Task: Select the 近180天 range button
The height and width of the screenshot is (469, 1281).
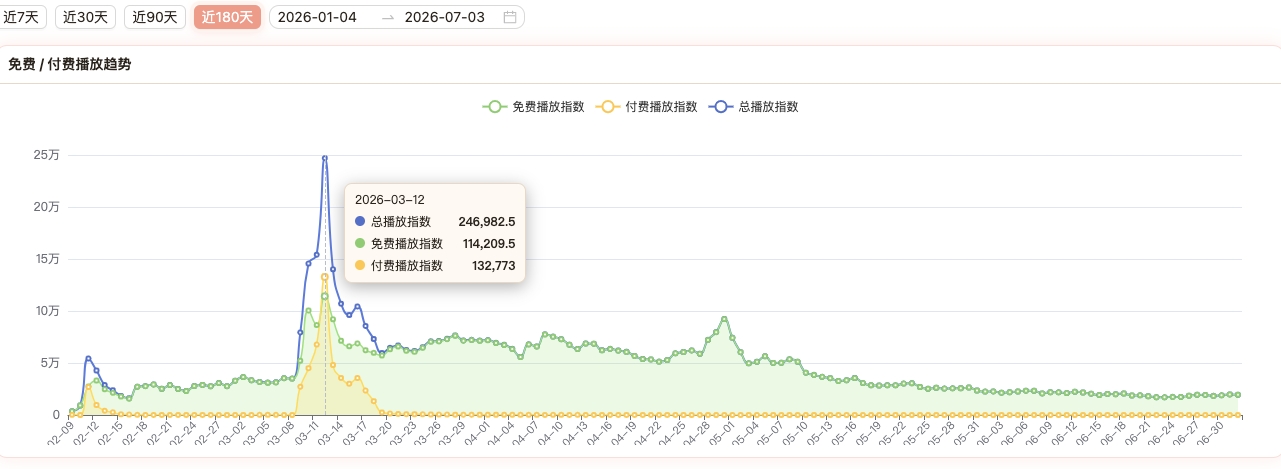Action: tap(227, 17)
